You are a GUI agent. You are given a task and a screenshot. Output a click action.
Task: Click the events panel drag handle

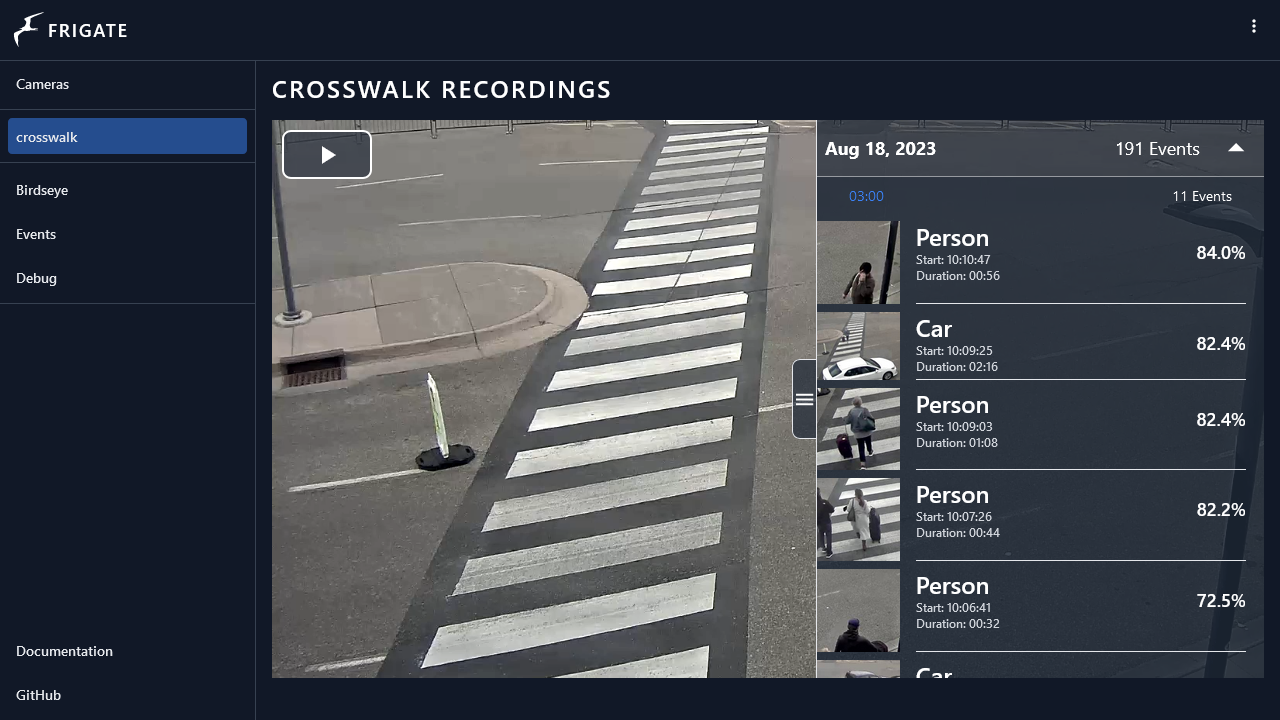pyautogui.click(x=804, y=399)
